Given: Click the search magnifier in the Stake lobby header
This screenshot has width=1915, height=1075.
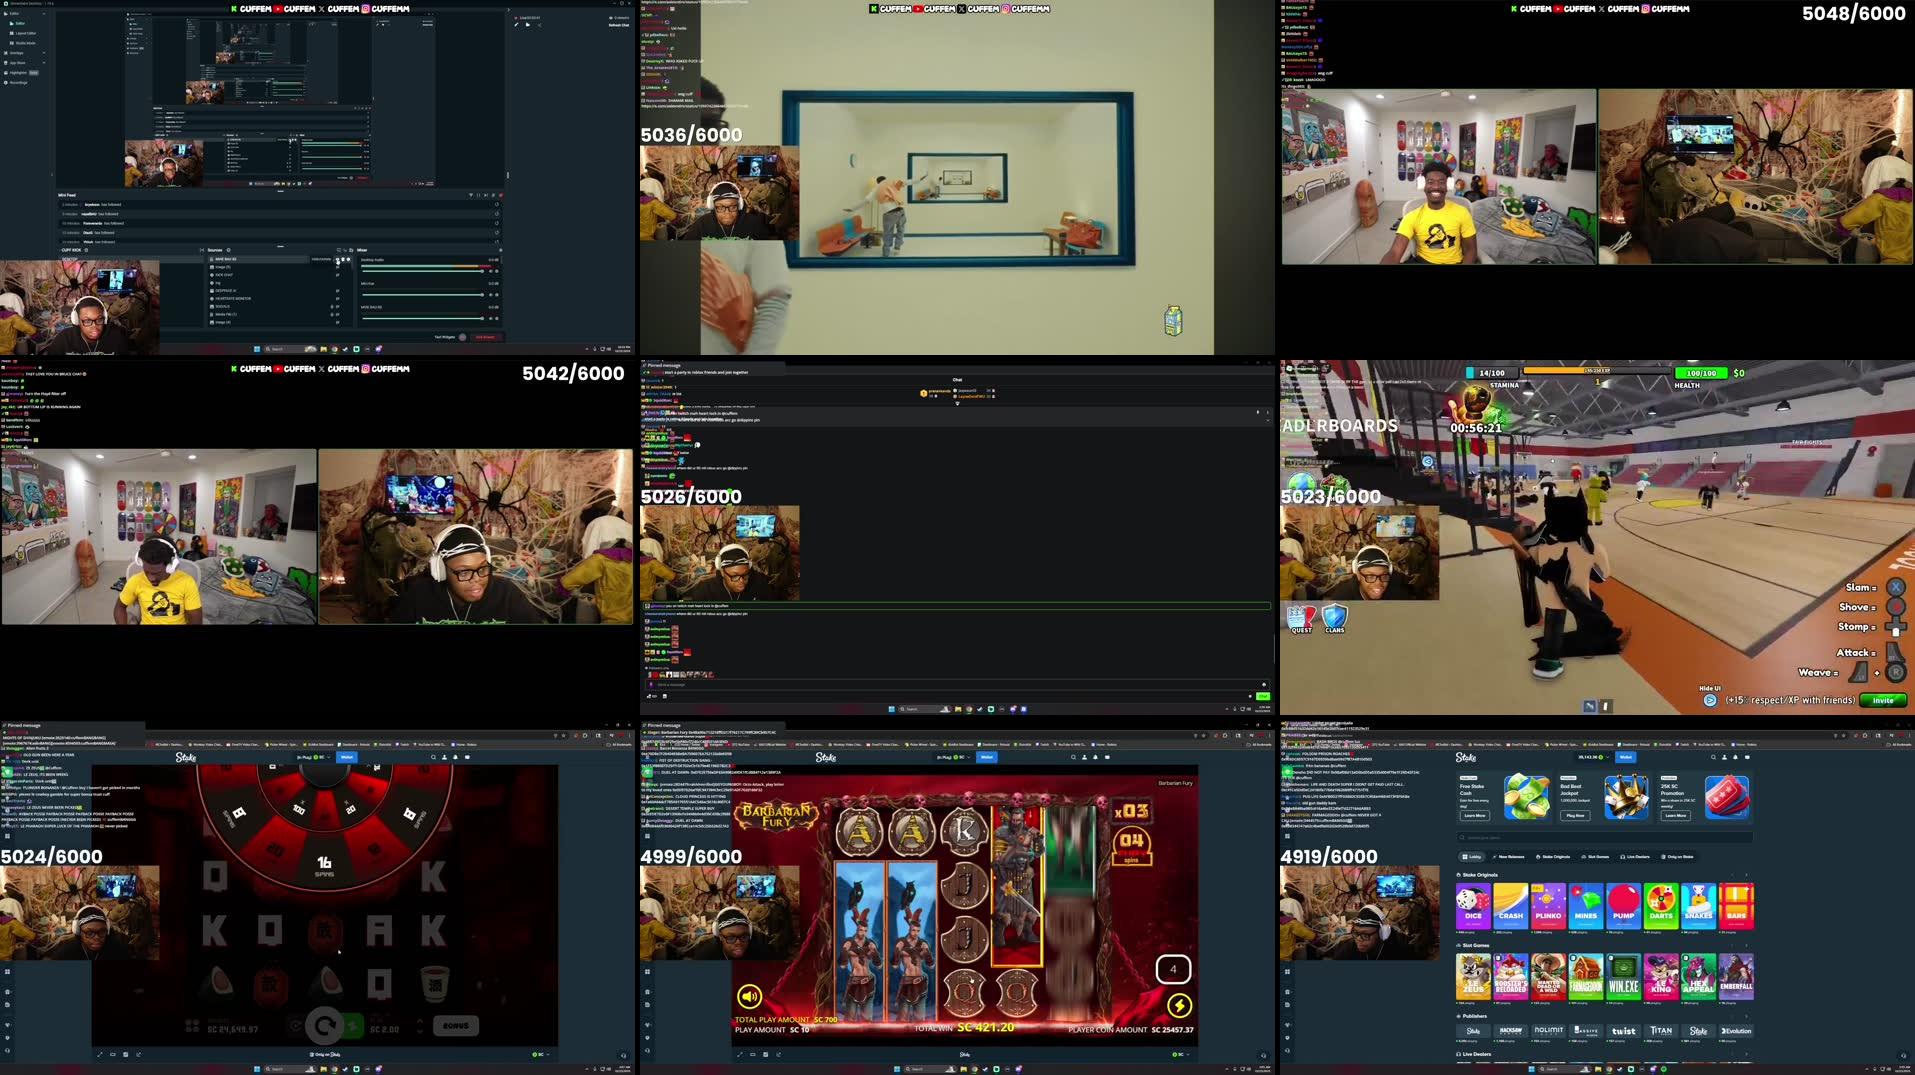Looking at the screenshot, I should [x=1713, y=757].
